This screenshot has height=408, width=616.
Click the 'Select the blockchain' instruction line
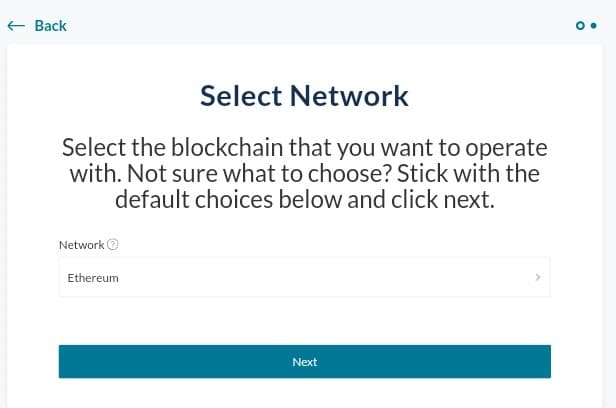(x=304, y=148)
